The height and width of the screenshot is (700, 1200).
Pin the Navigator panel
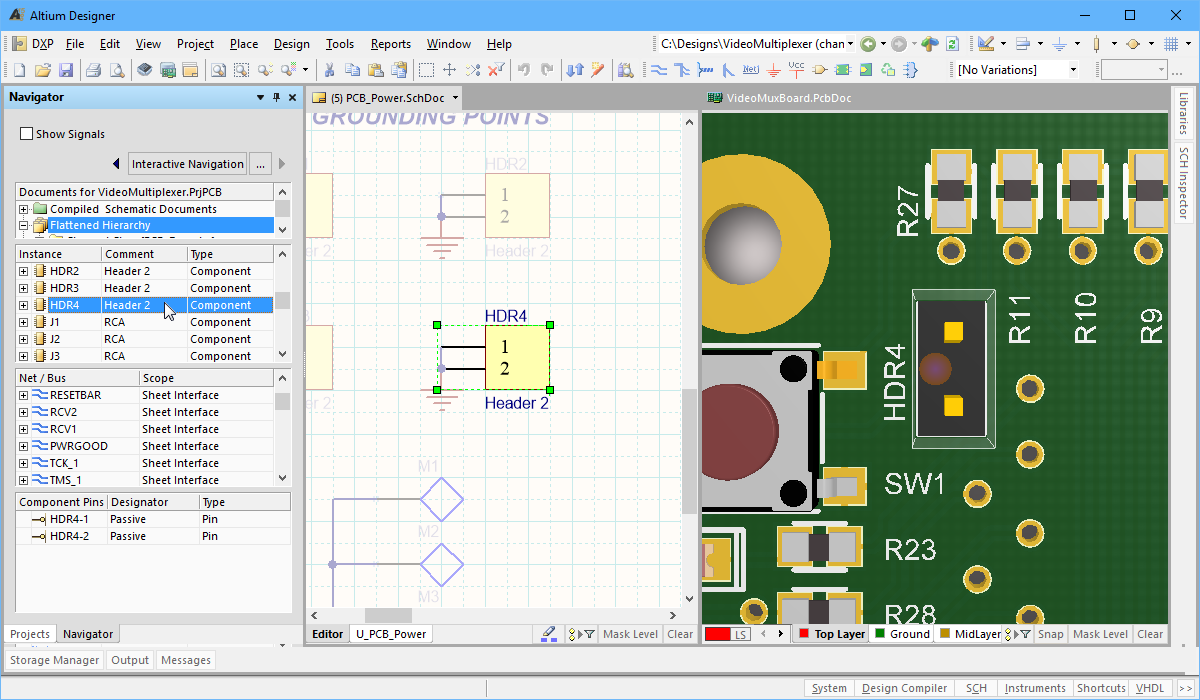pos(277,97)
